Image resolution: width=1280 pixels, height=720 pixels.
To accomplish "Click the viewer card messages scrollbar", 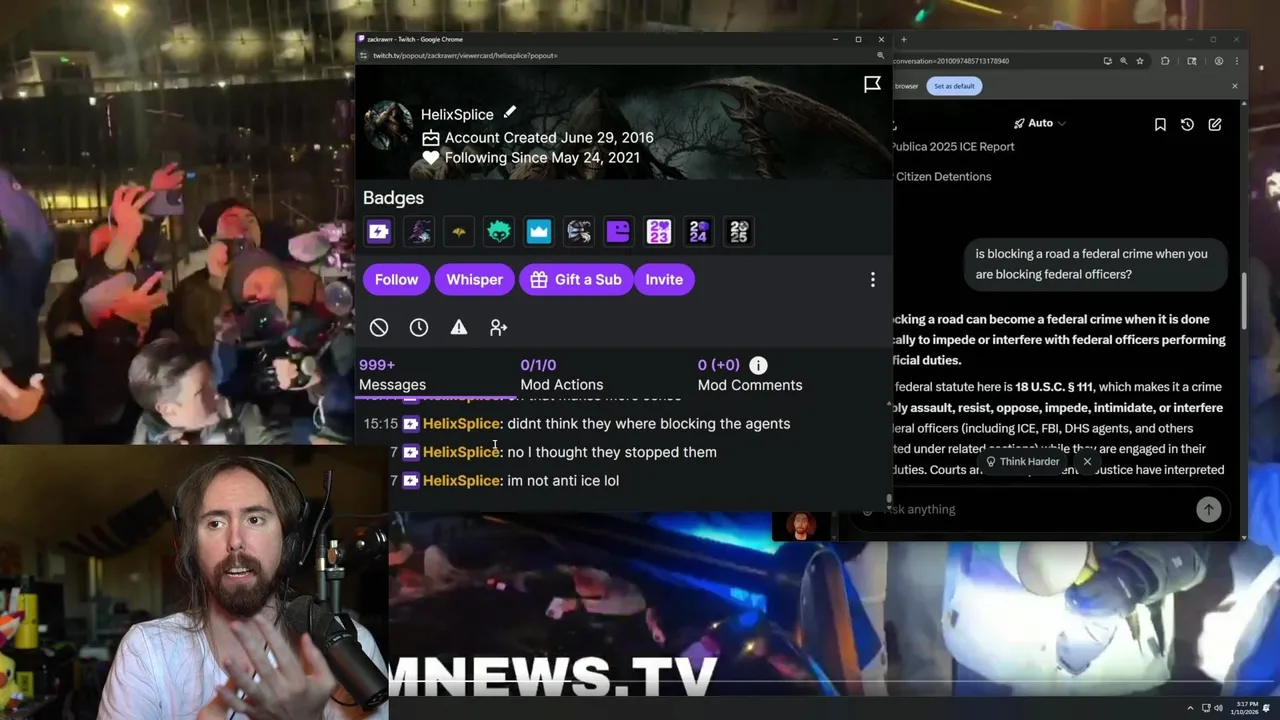I will point(888,498).
